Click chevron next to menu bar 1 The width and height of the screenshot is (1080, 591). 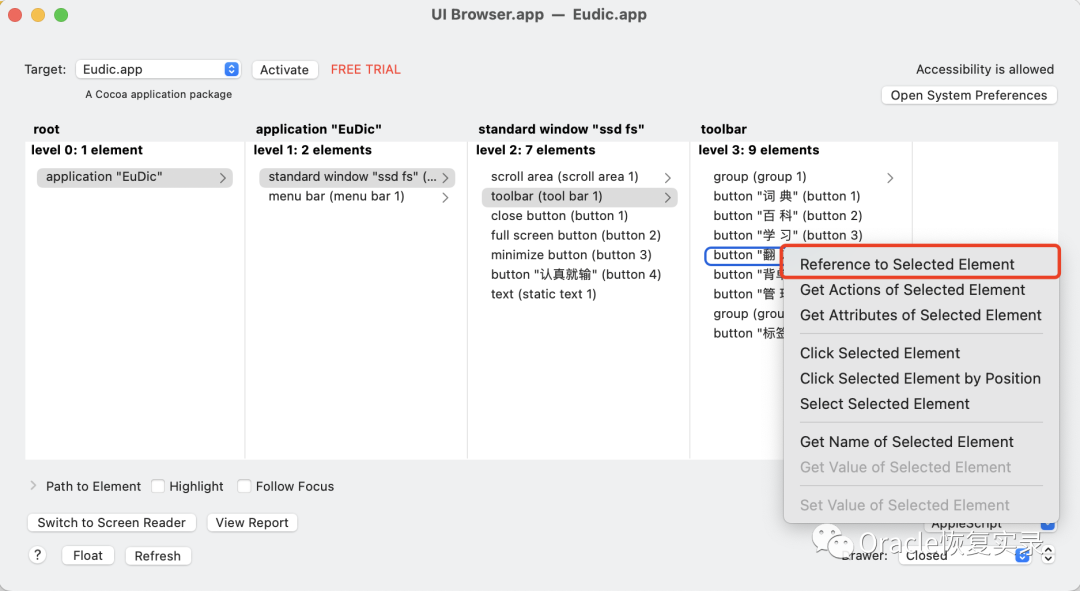pos(445,198)
